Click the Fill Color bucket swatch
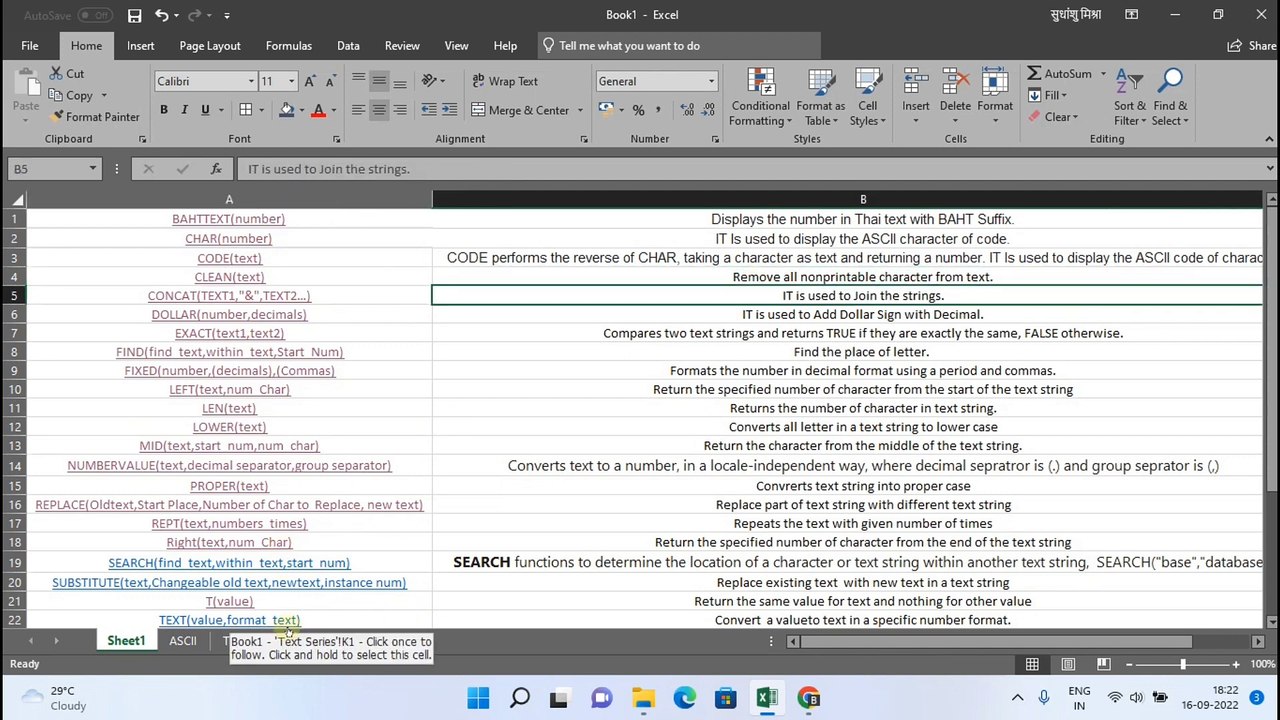1280x720 pixels. 286,110
